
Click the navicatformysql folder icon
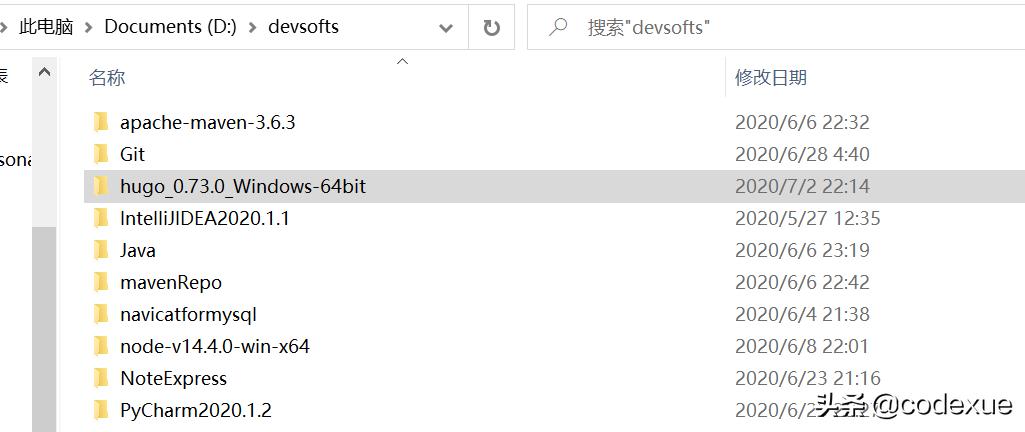click(x=100, y=314)
